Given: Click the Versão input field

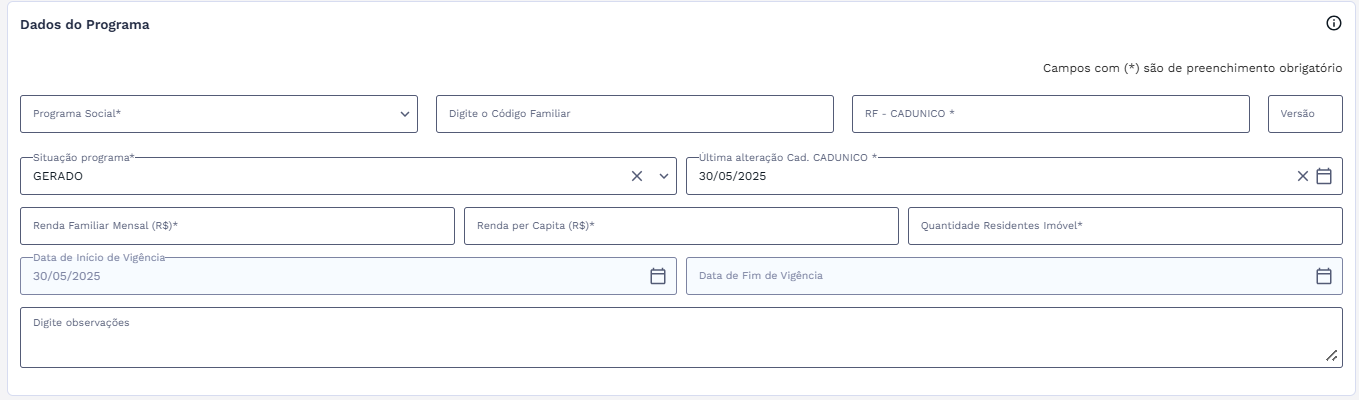Looking at the screenshot, I should point(1305,114).
